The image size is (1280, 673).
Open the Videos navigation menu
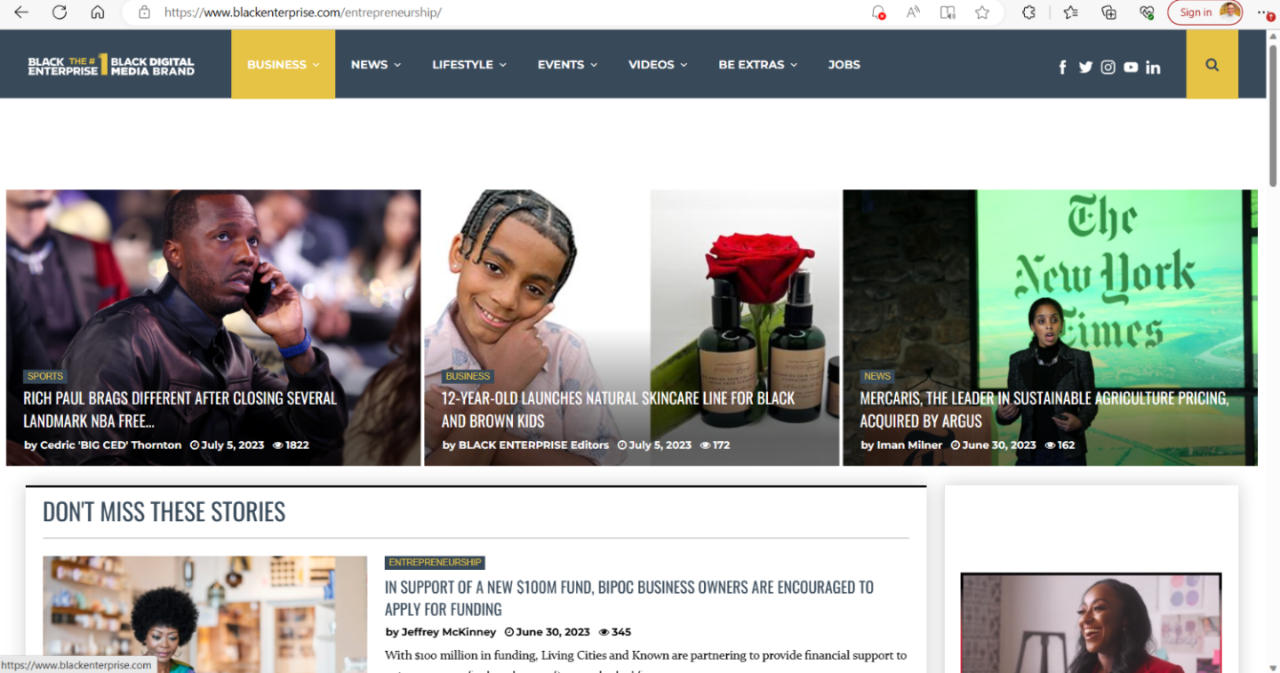click(657, 65)
